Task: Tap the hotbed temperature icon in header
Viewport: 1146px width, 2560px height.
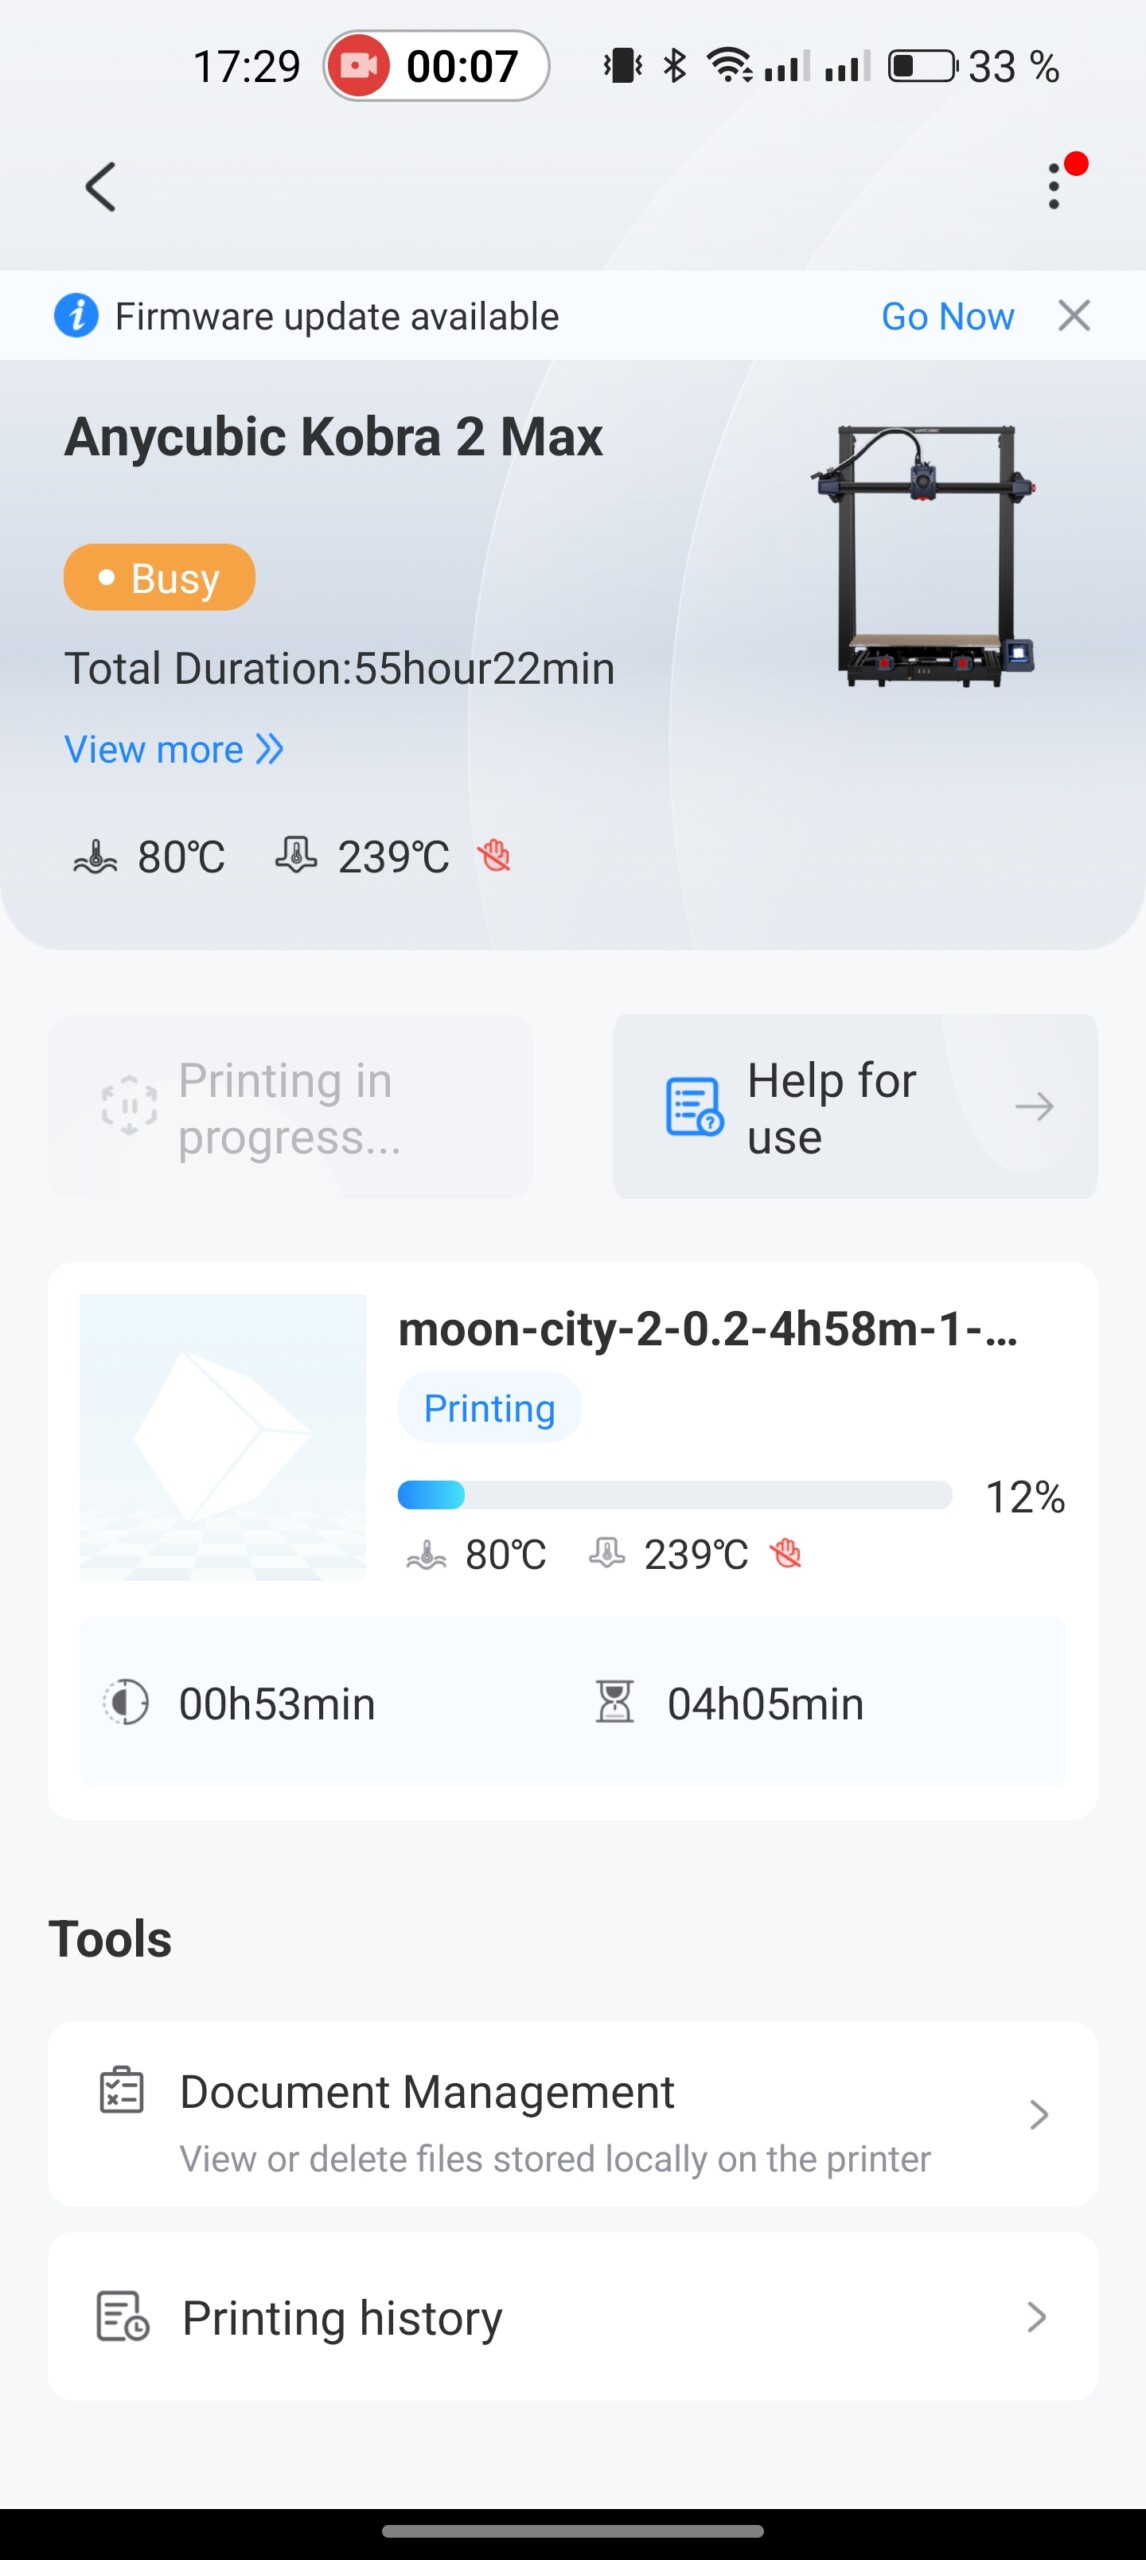Action: point(96,857)
